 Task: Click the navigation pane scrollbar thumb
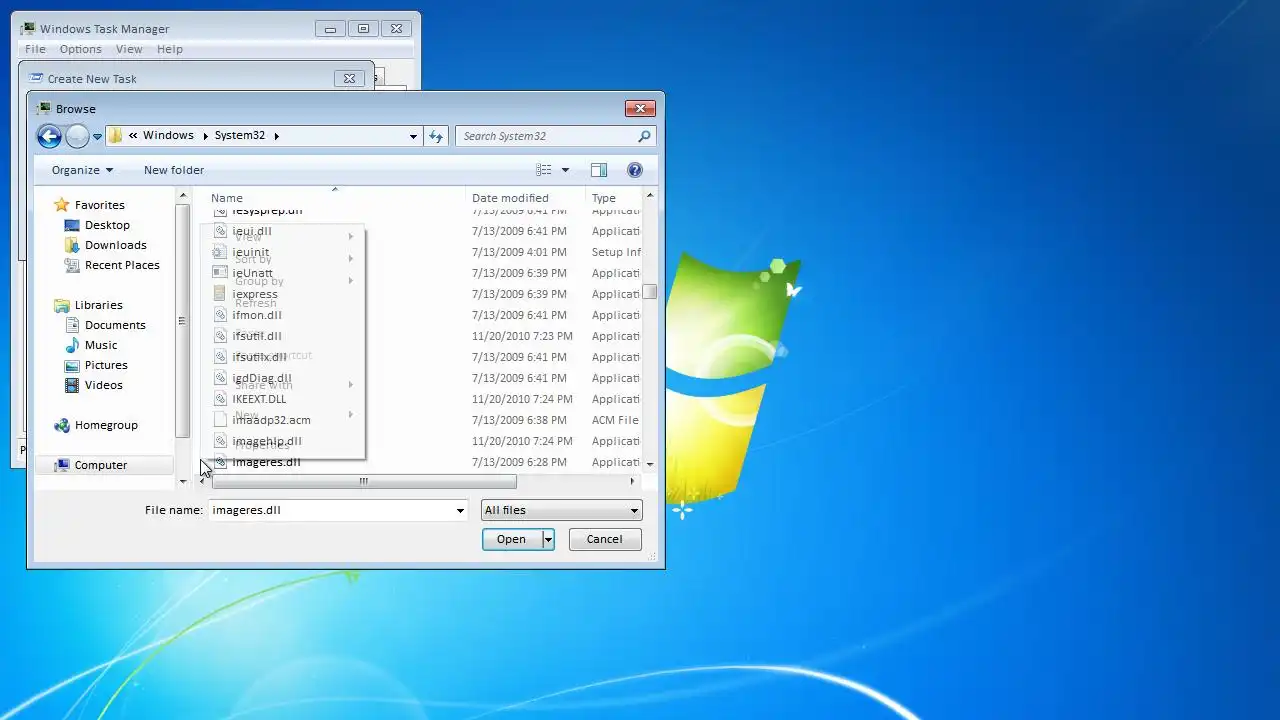pos(183,320)
